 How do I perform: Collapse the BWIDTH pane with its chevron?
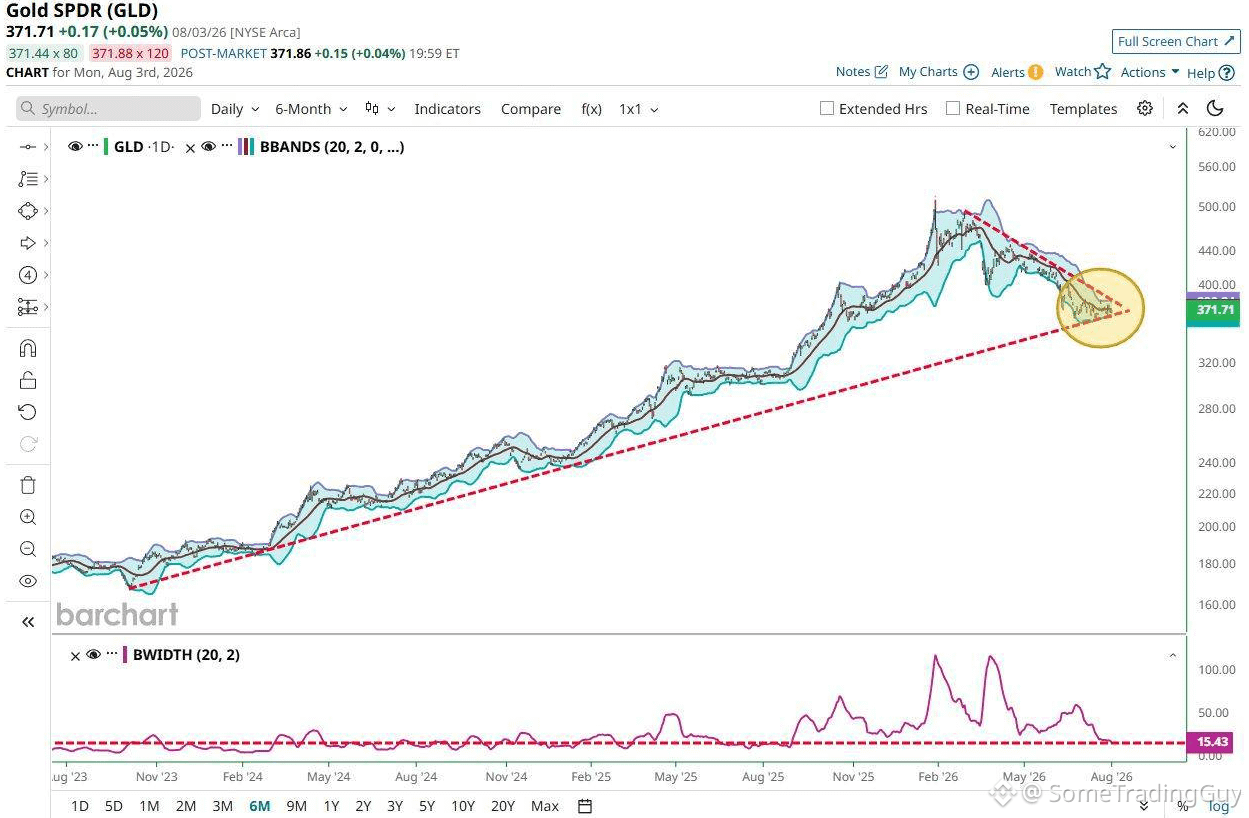point(1173,655)
